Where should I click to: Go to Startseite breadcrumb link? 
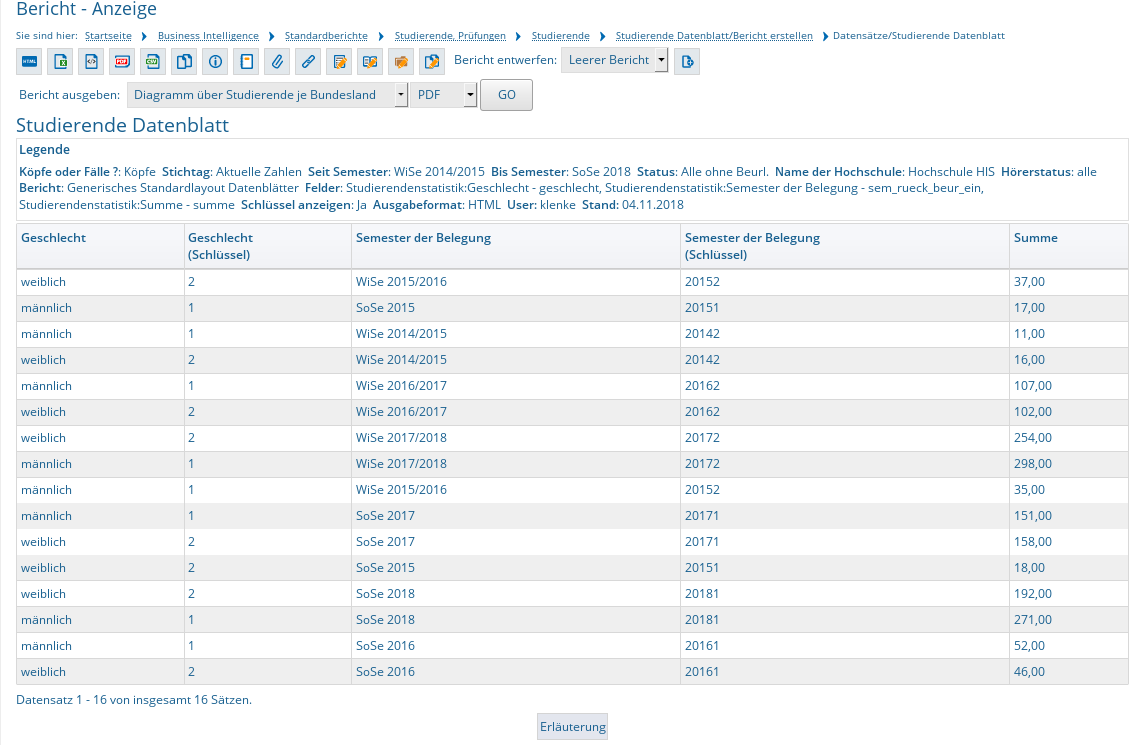pyautogui.click(x=108, y=36)
